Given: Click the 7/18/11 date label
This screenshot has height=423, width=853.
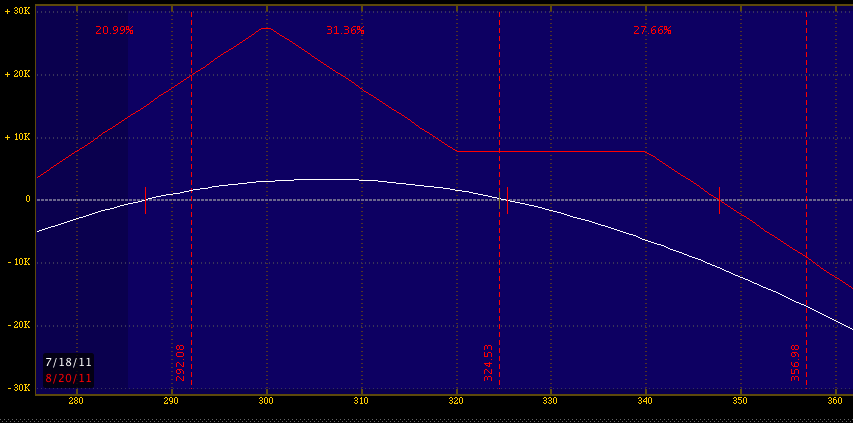Looking at the screenshot, I should click(x=69, y=362).
